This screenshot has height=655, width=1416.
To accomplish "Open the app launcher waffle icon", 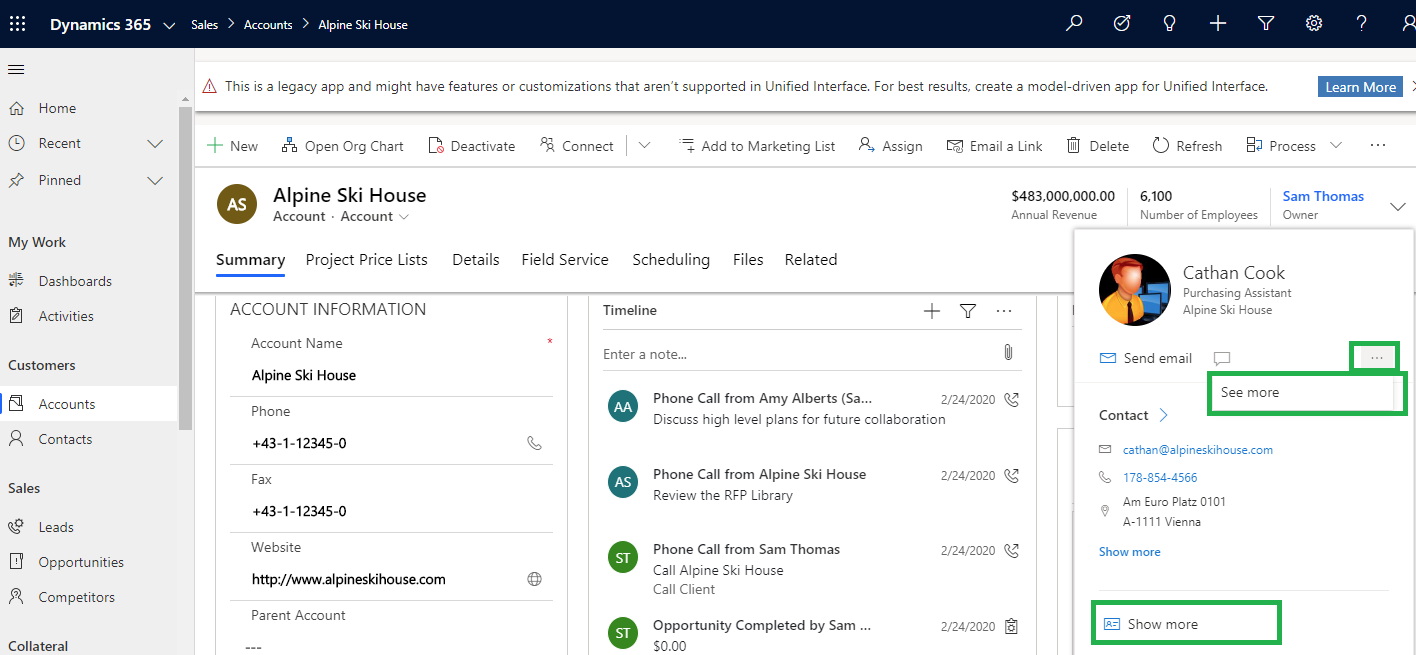I will [x=17, y=24].
